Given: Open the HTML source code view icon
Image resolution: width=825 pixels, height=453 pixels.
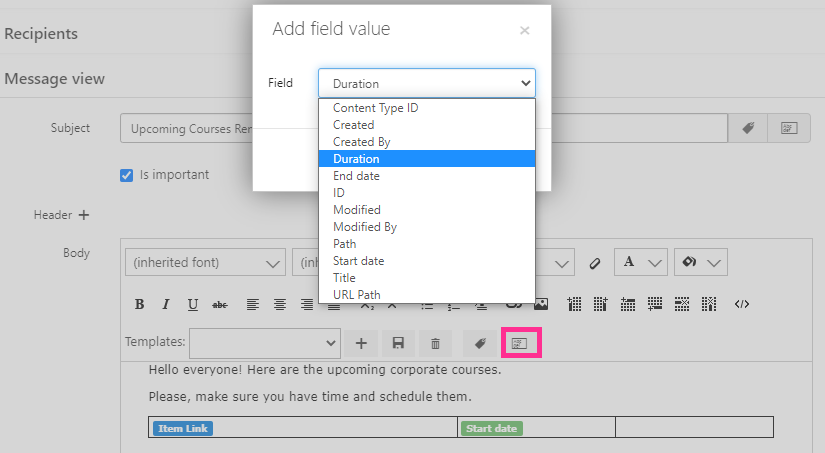Looking at the screenshot, I should tap(742, 304).
